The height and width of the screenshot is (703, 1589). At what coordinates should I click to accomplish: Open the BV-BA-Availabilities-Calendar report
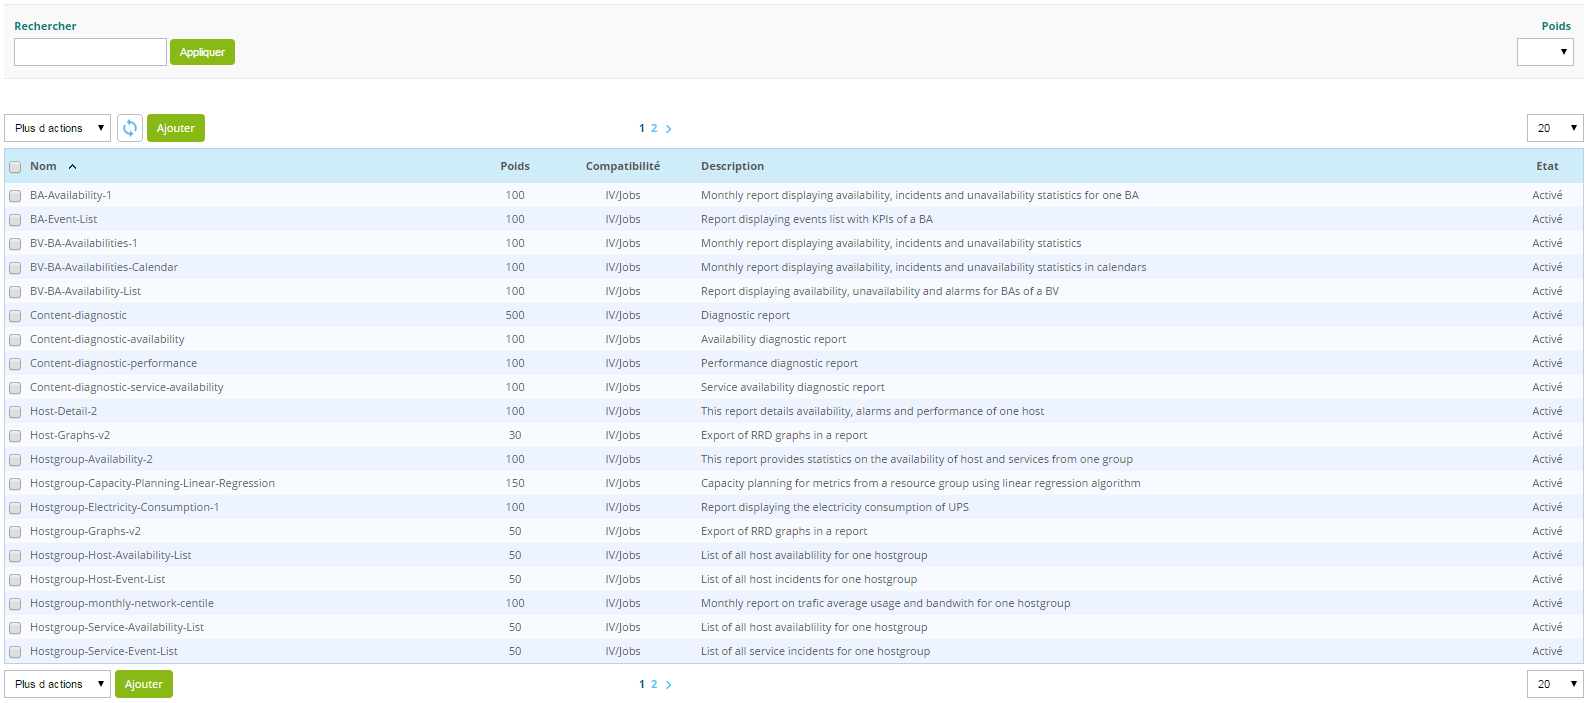[104, 267]
